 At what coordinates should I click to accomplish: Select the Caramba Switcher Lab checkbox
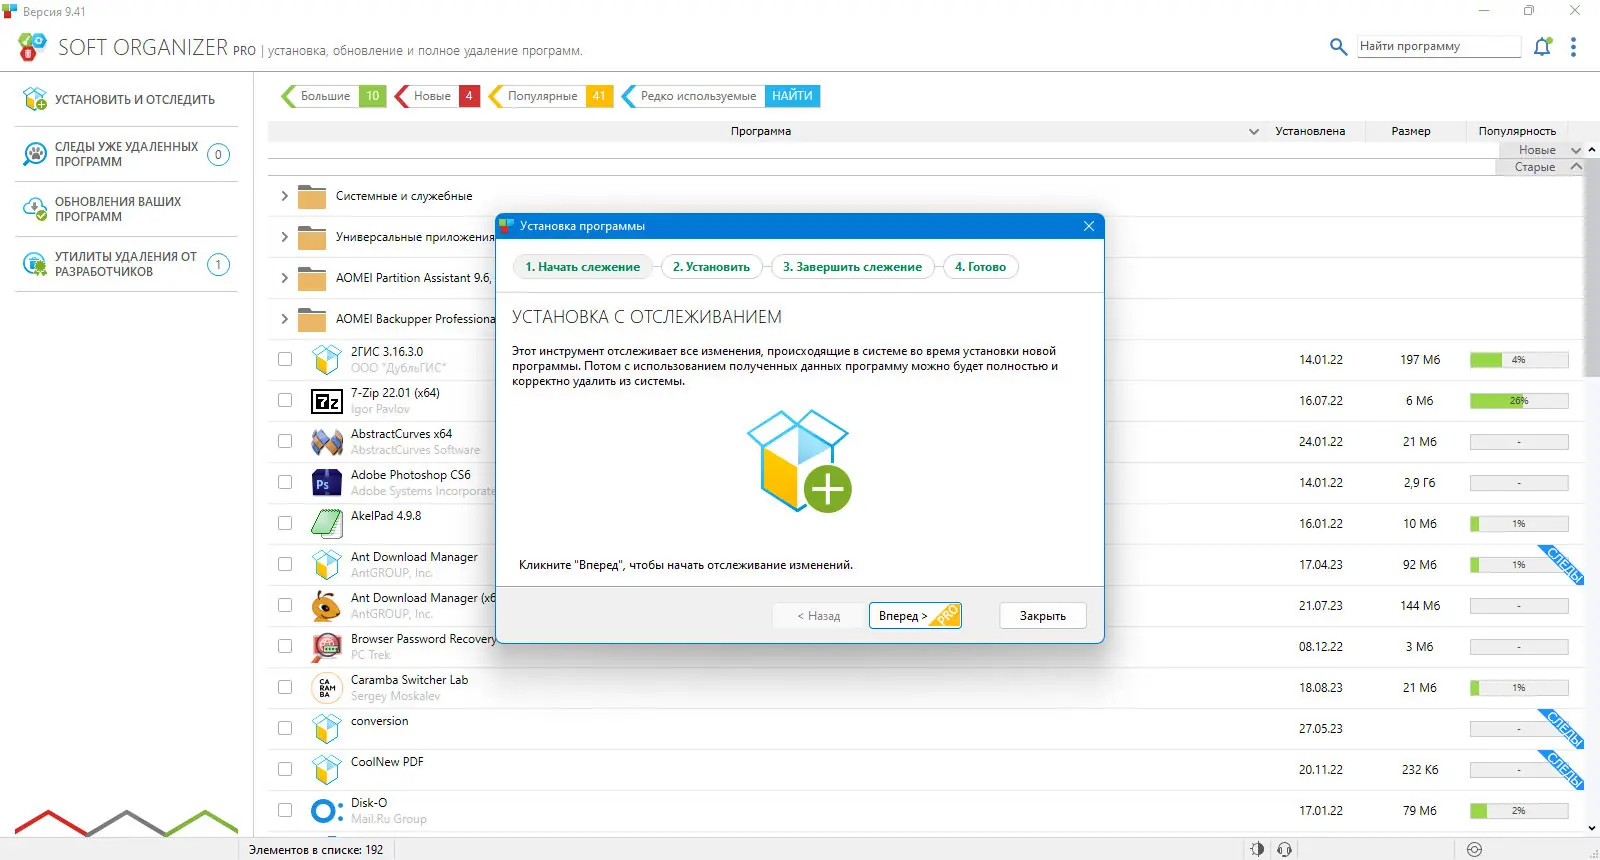[x=285, y=687]
